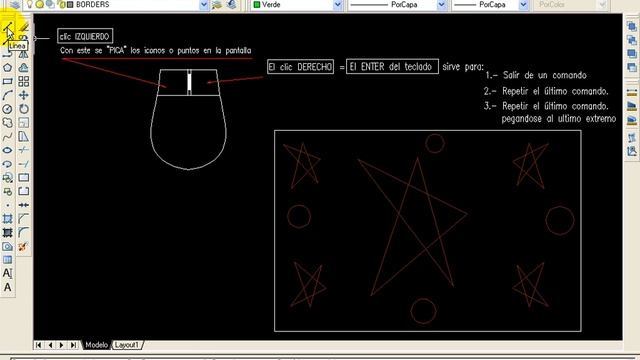
Task: Open the BORDERS layer dropdown
Action: pyautogui.click(x=204, y=5)
